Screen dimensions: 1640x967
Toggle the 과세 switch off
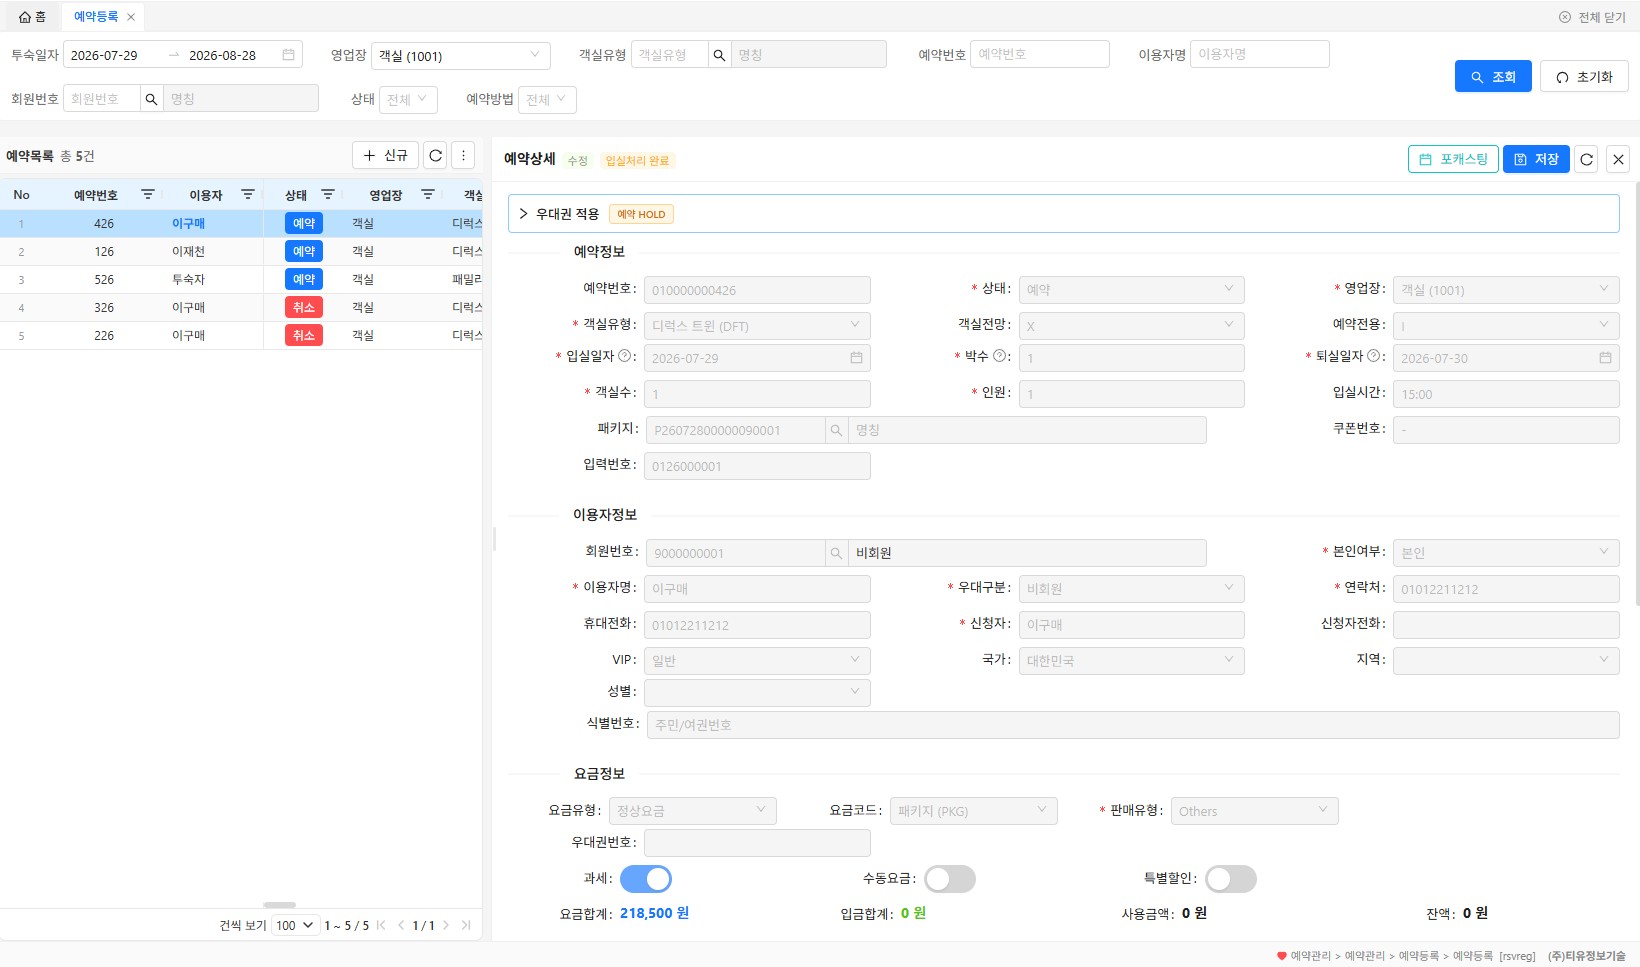tap(646, 879)
